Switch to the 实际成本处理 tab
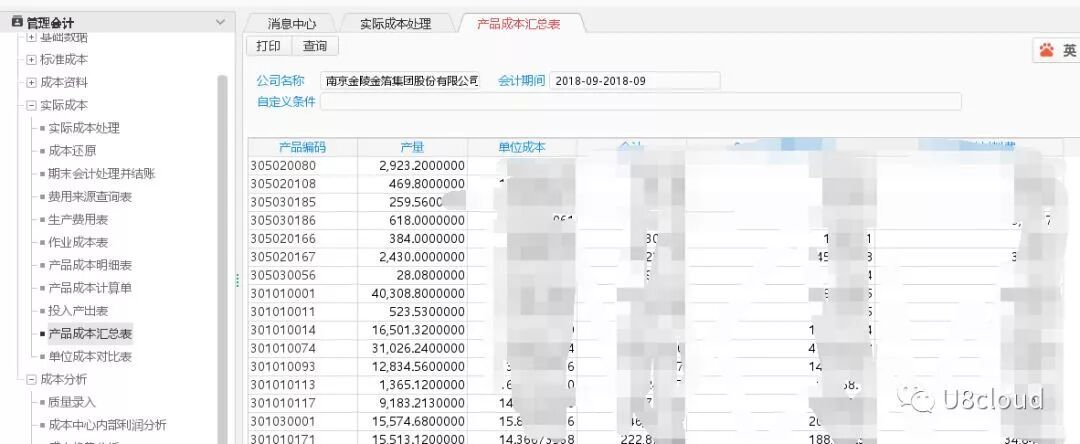This screenshot has width=1080, height=444. click(395, 23)
